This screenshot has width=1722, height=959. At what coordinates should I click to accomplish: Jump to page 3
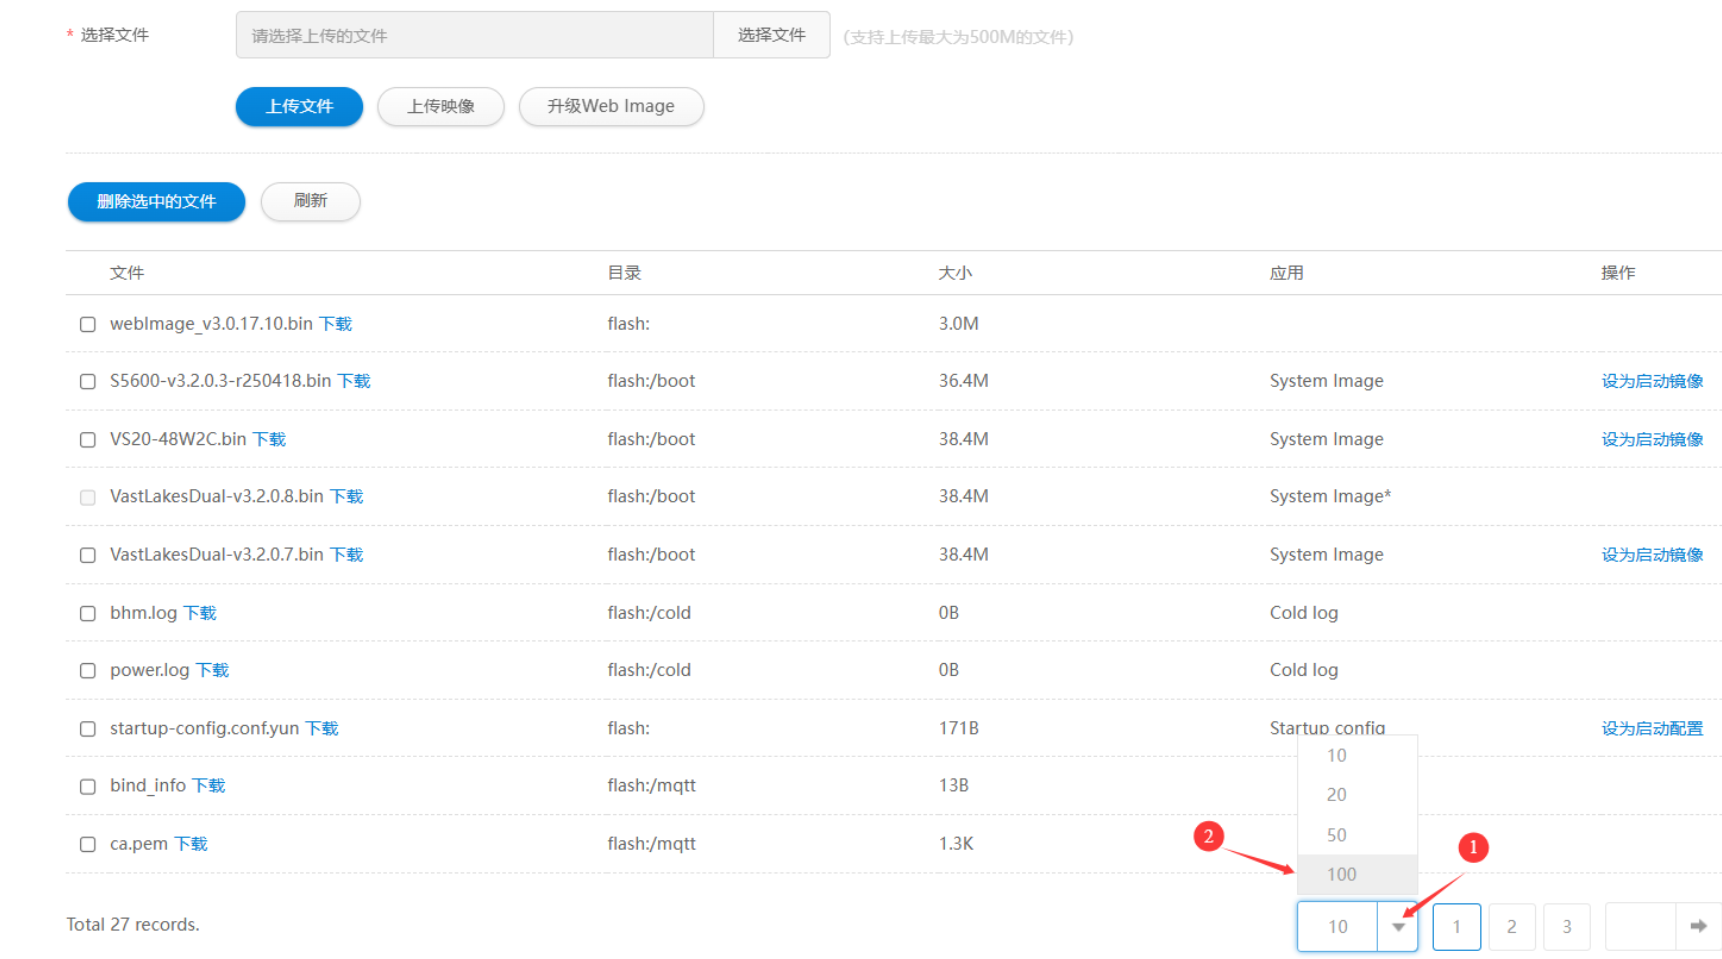coord(1566,927)
